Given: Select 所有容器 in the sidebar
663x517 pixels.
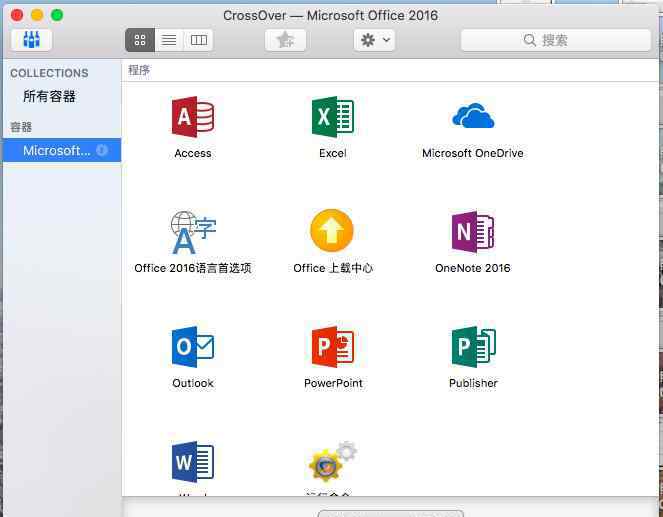Looking at the screenshot, I should pyautogui.click(x=49, y=96).
